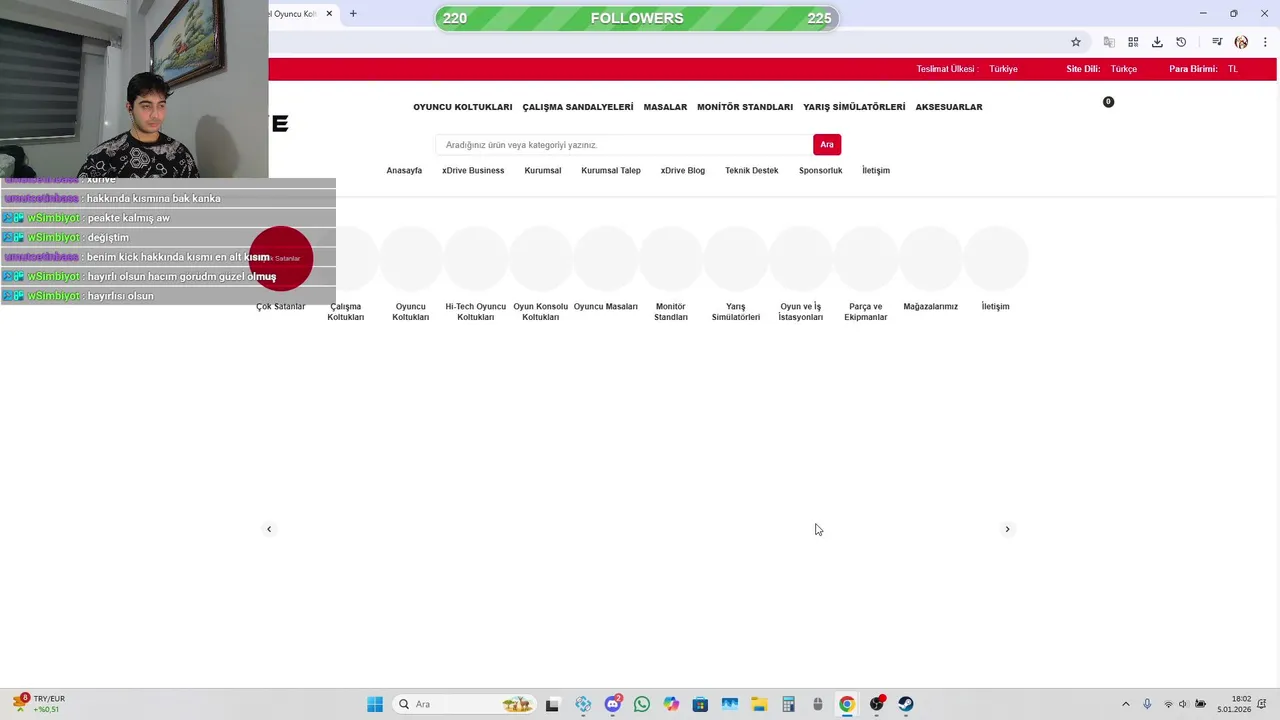Select Hi-Tech Oyuncu Koltukları category

pos(476,272)
